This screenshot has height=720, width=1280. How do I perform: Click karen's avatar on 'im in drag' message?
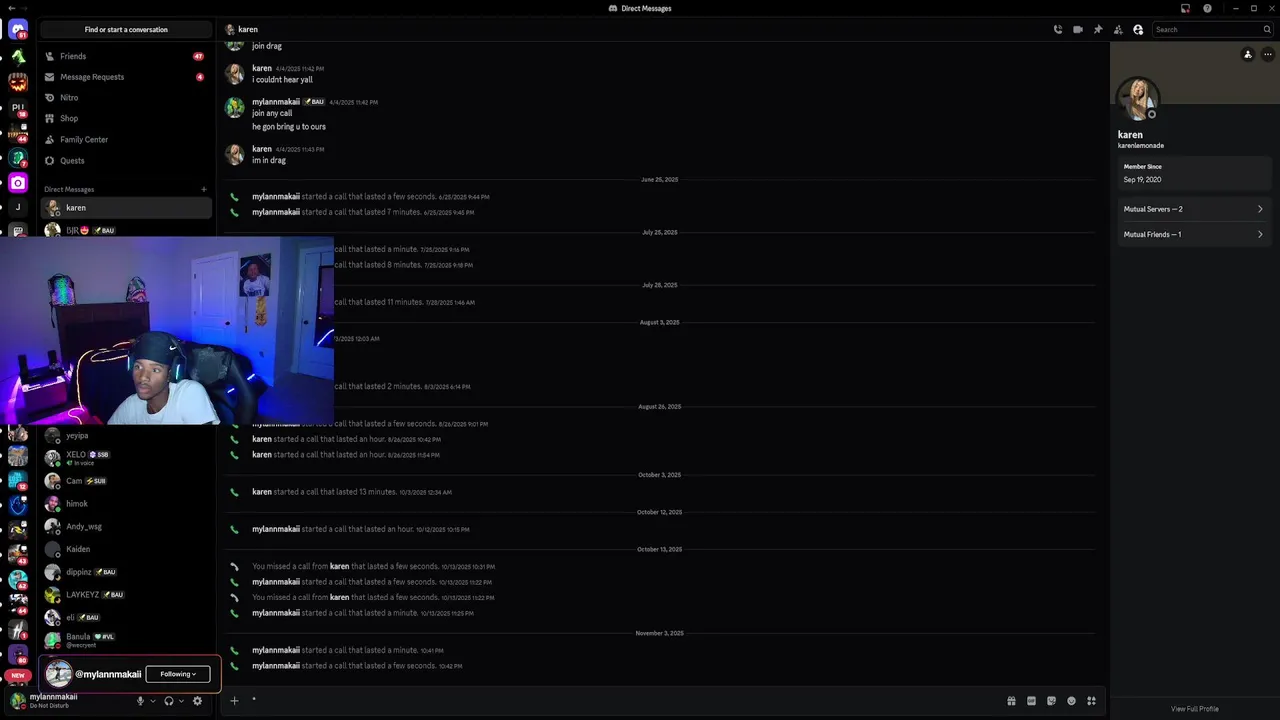pos(235,154)
